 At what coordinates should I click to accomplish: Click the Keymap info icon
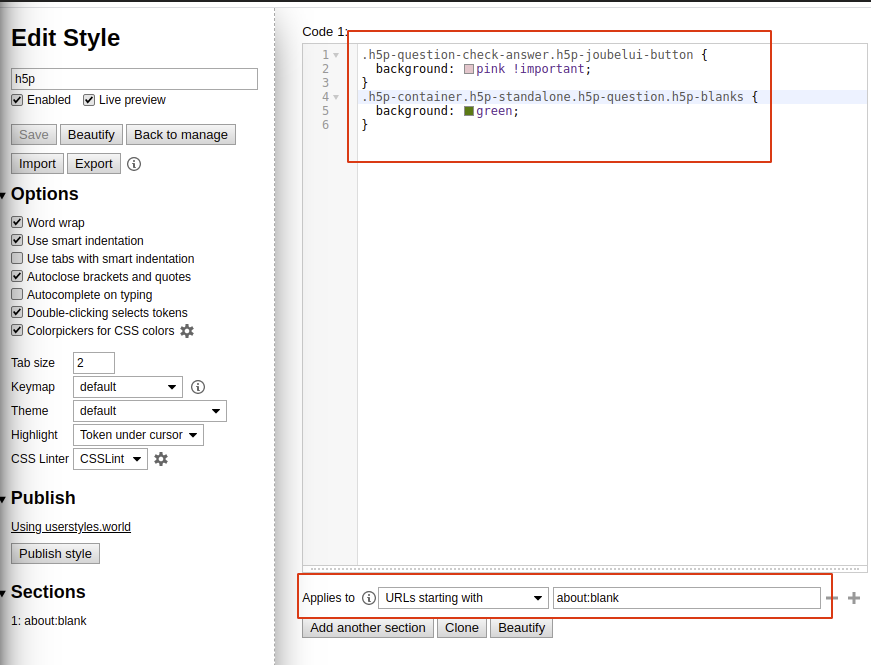(198, 387)
